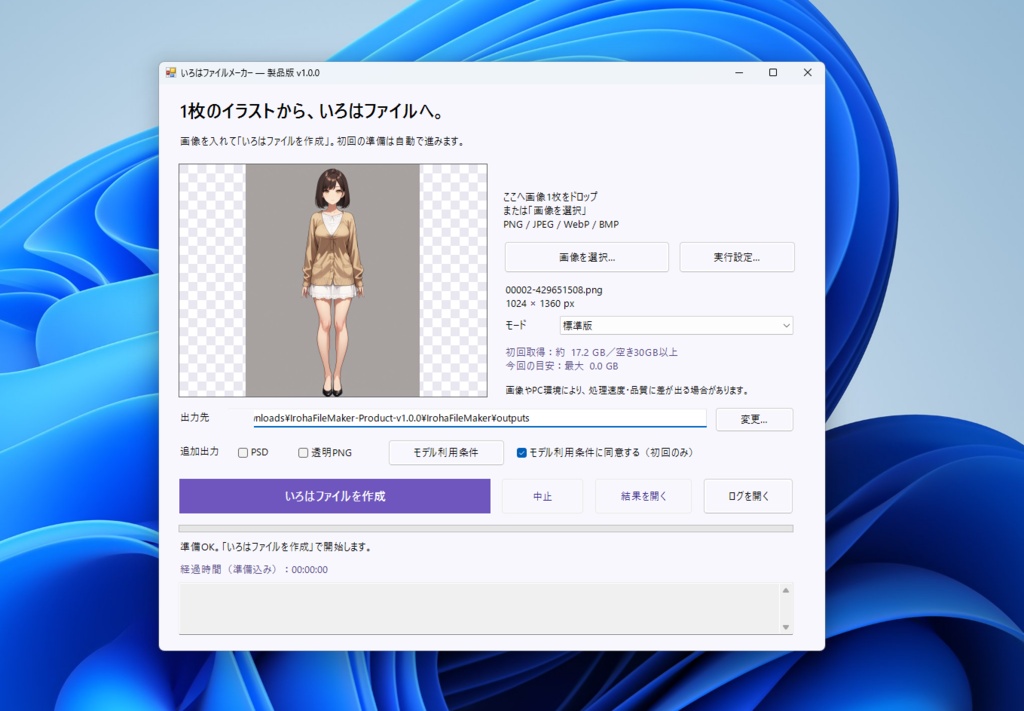The image size is (1024, 711).
Task: Click the 経過時間 00:00:00 text
Action: click(254, 569)
